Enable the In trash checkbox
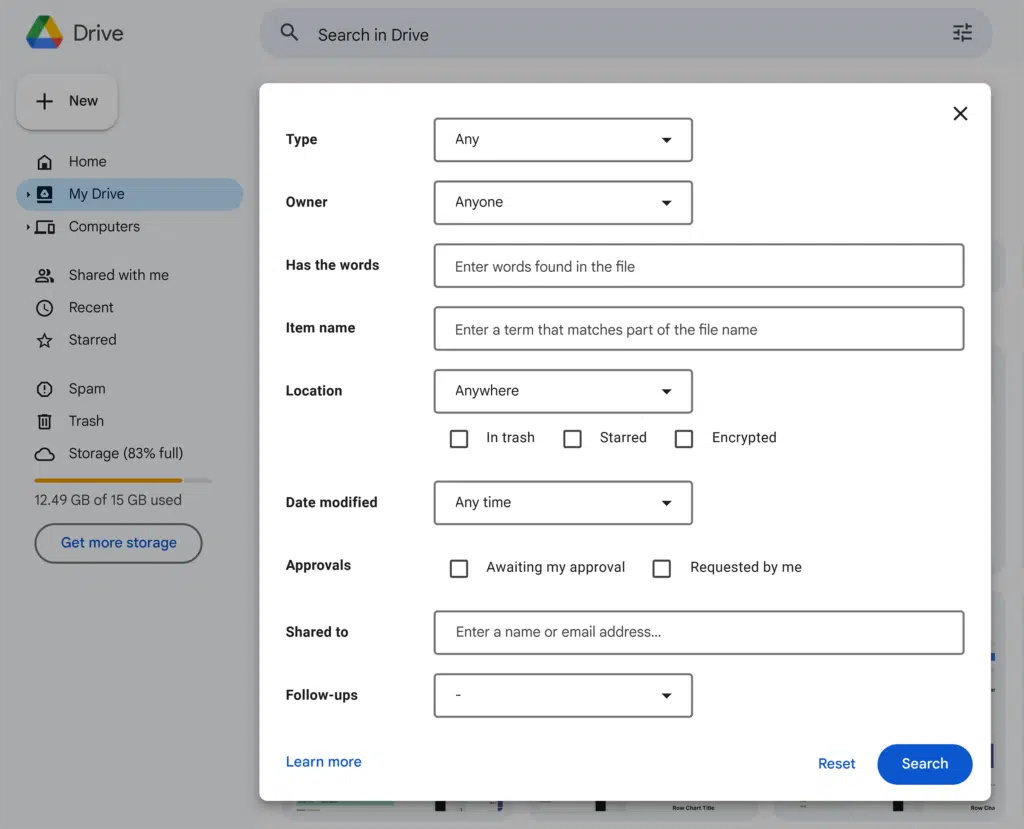This screenshot has width=1024, height=829. [x=459, y=439]
